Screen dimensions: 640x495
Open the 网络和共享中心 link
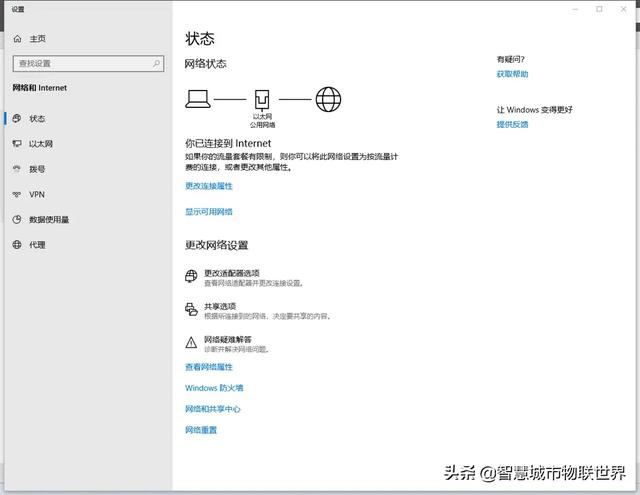tap(212, 409)
